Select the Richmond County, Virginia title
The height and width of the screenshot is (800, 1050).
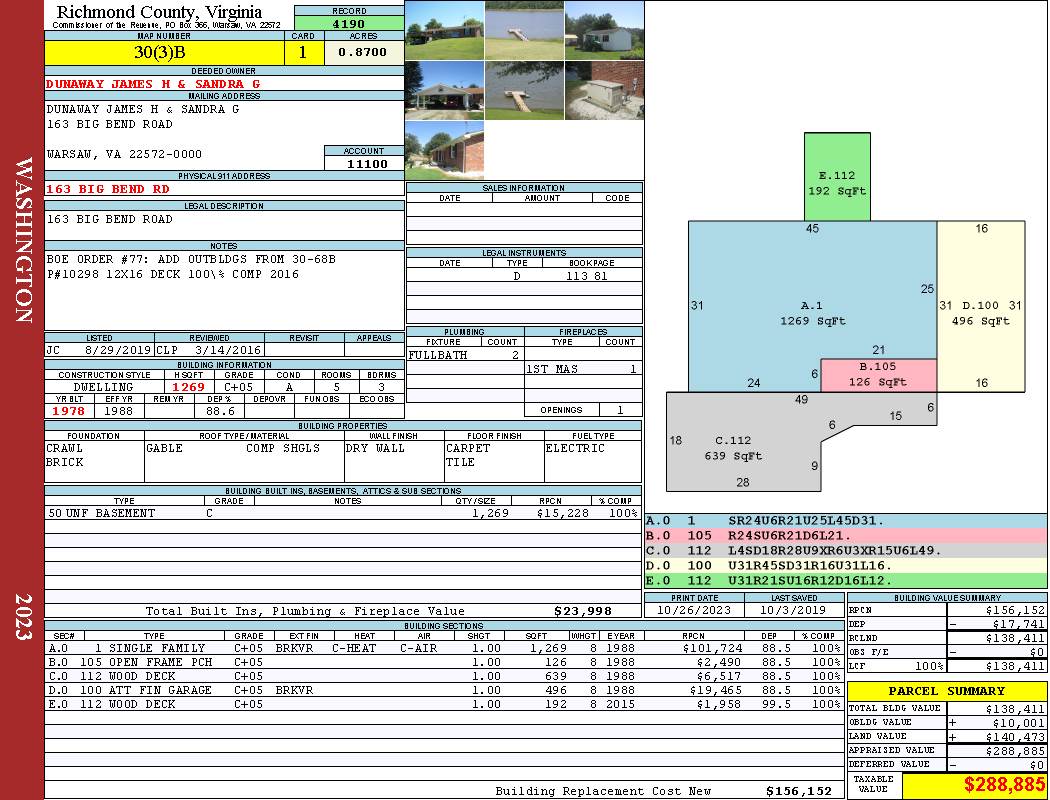(159, 12)
